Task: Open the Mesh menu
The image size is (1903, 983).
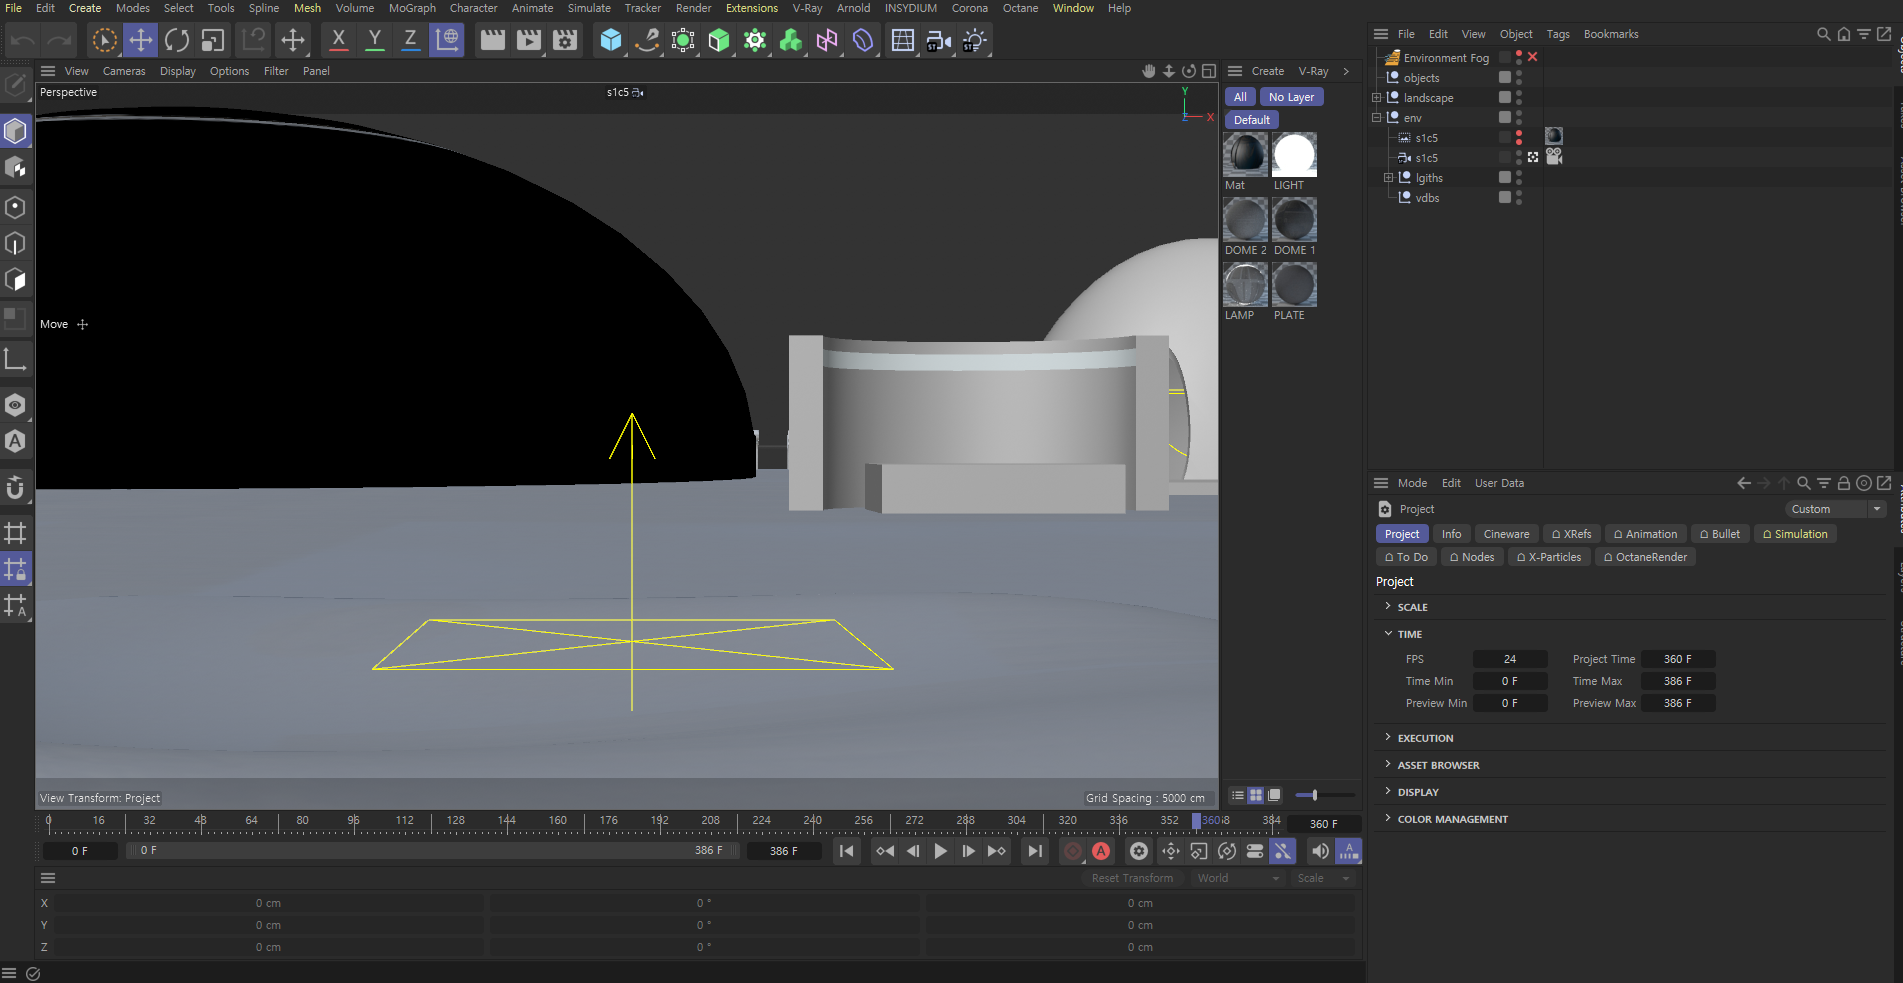Action: (307, 8)
